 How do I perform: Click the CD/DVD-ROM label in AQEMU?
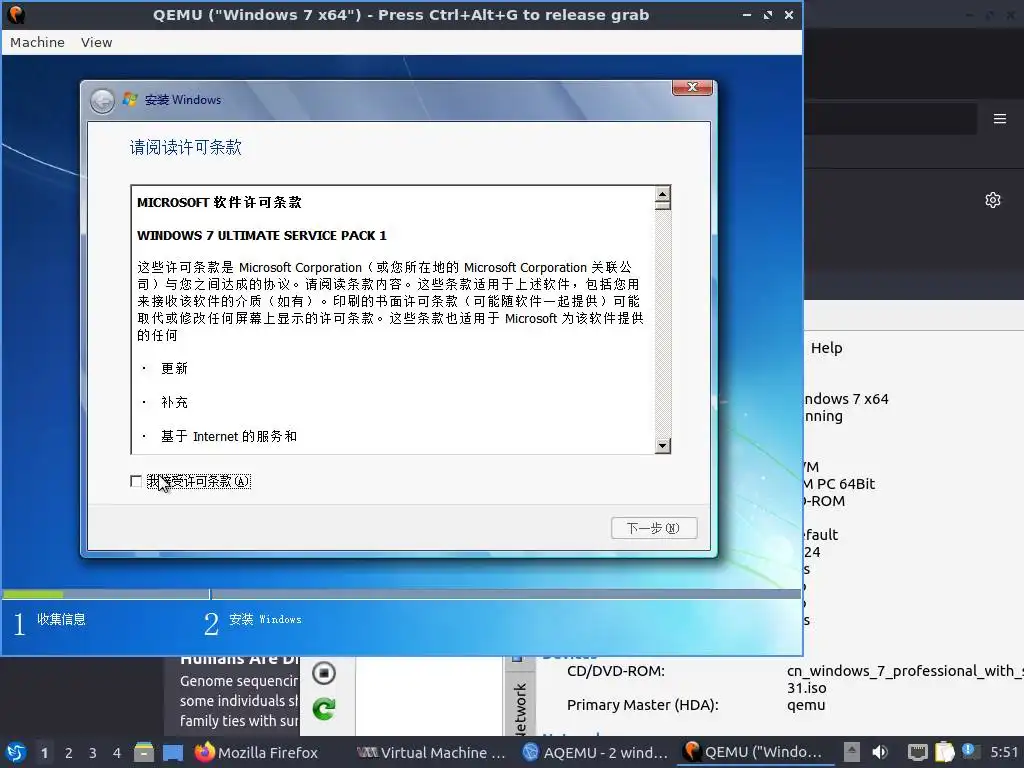[x=616, y=671]
